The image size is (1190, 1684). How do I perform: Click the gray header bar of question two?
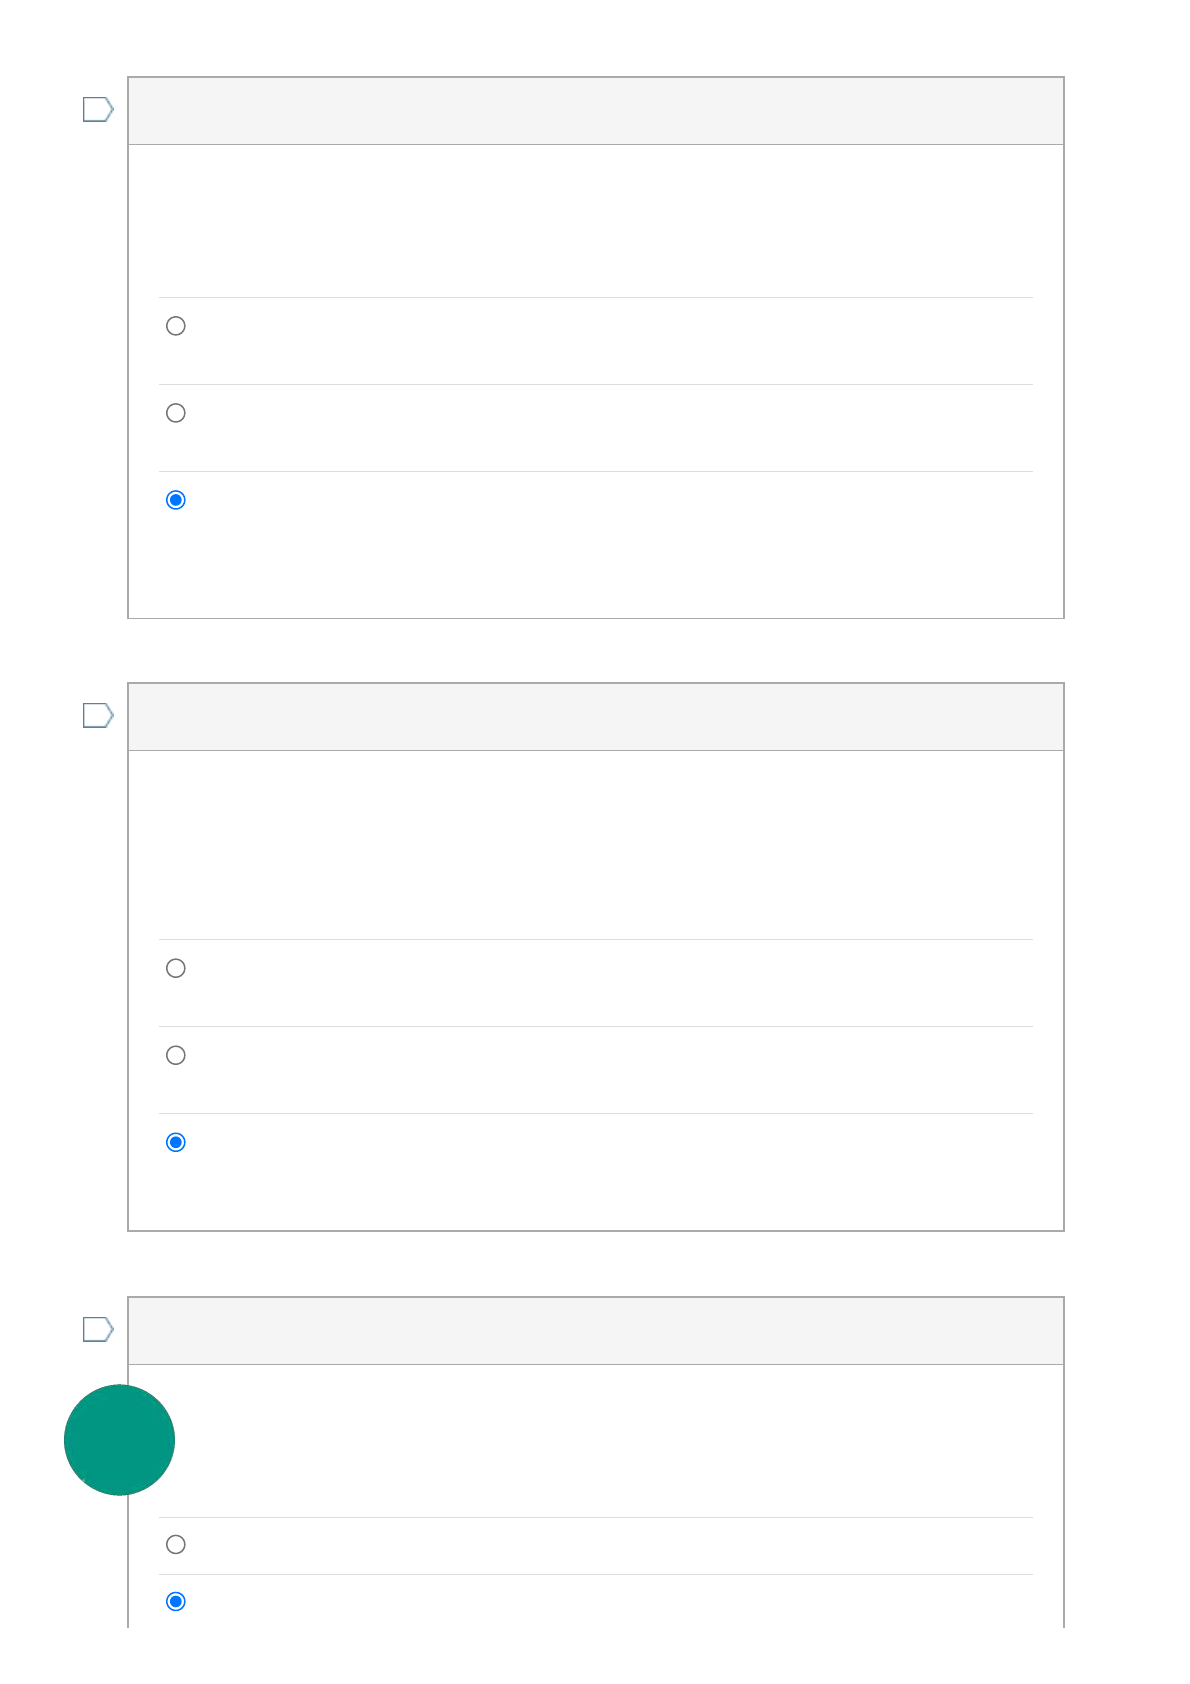pyautogui.click(x=596, y=717)
